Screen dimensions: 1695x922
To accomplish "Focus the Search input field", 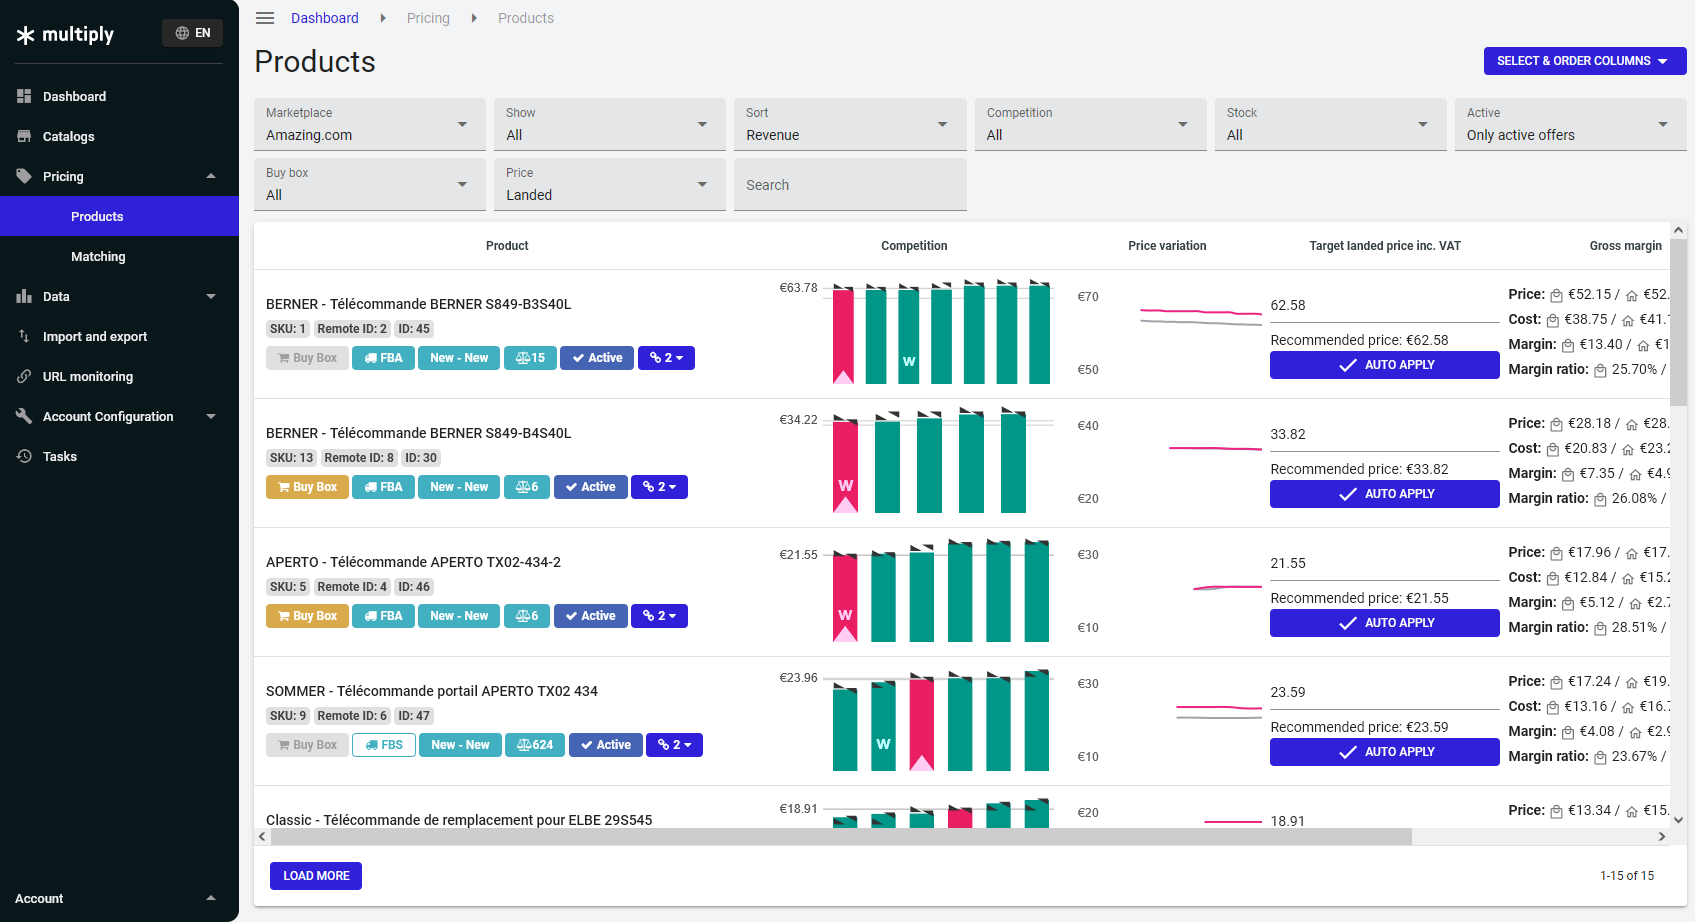I will click(x=849, y=185).
